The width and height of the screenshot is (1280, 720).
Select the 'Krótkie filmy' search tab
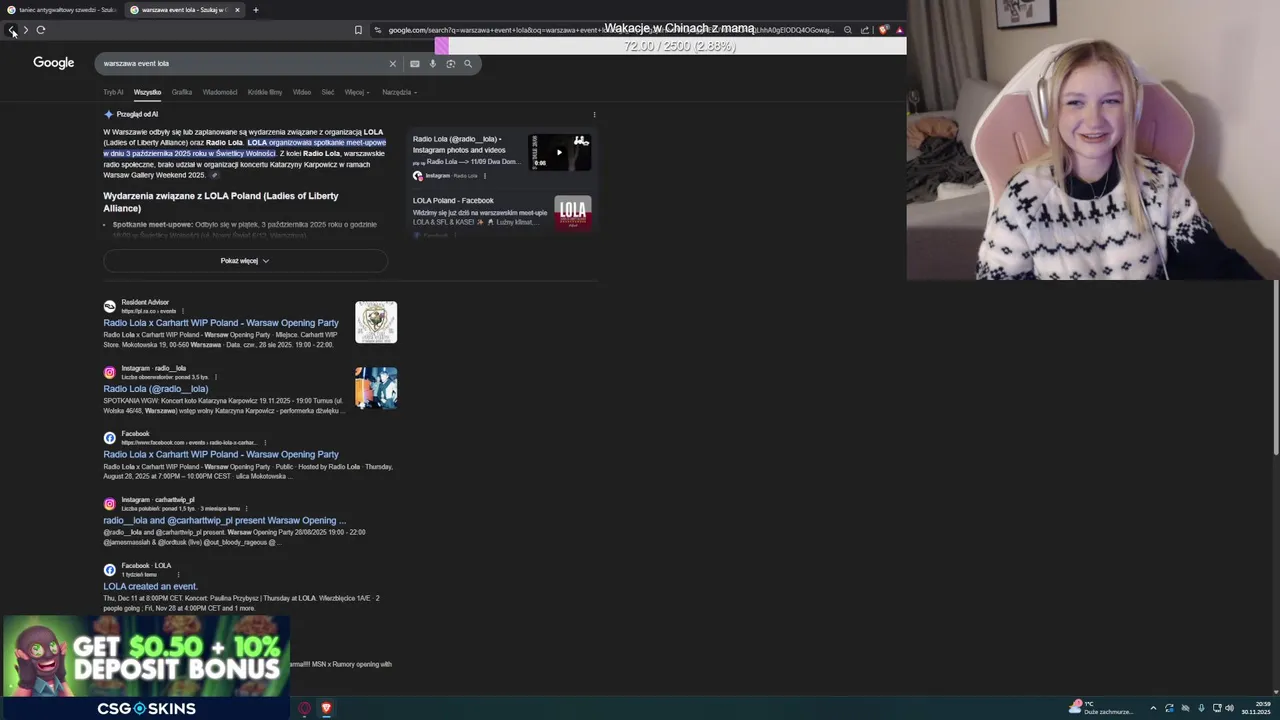(x=265, y=92)
